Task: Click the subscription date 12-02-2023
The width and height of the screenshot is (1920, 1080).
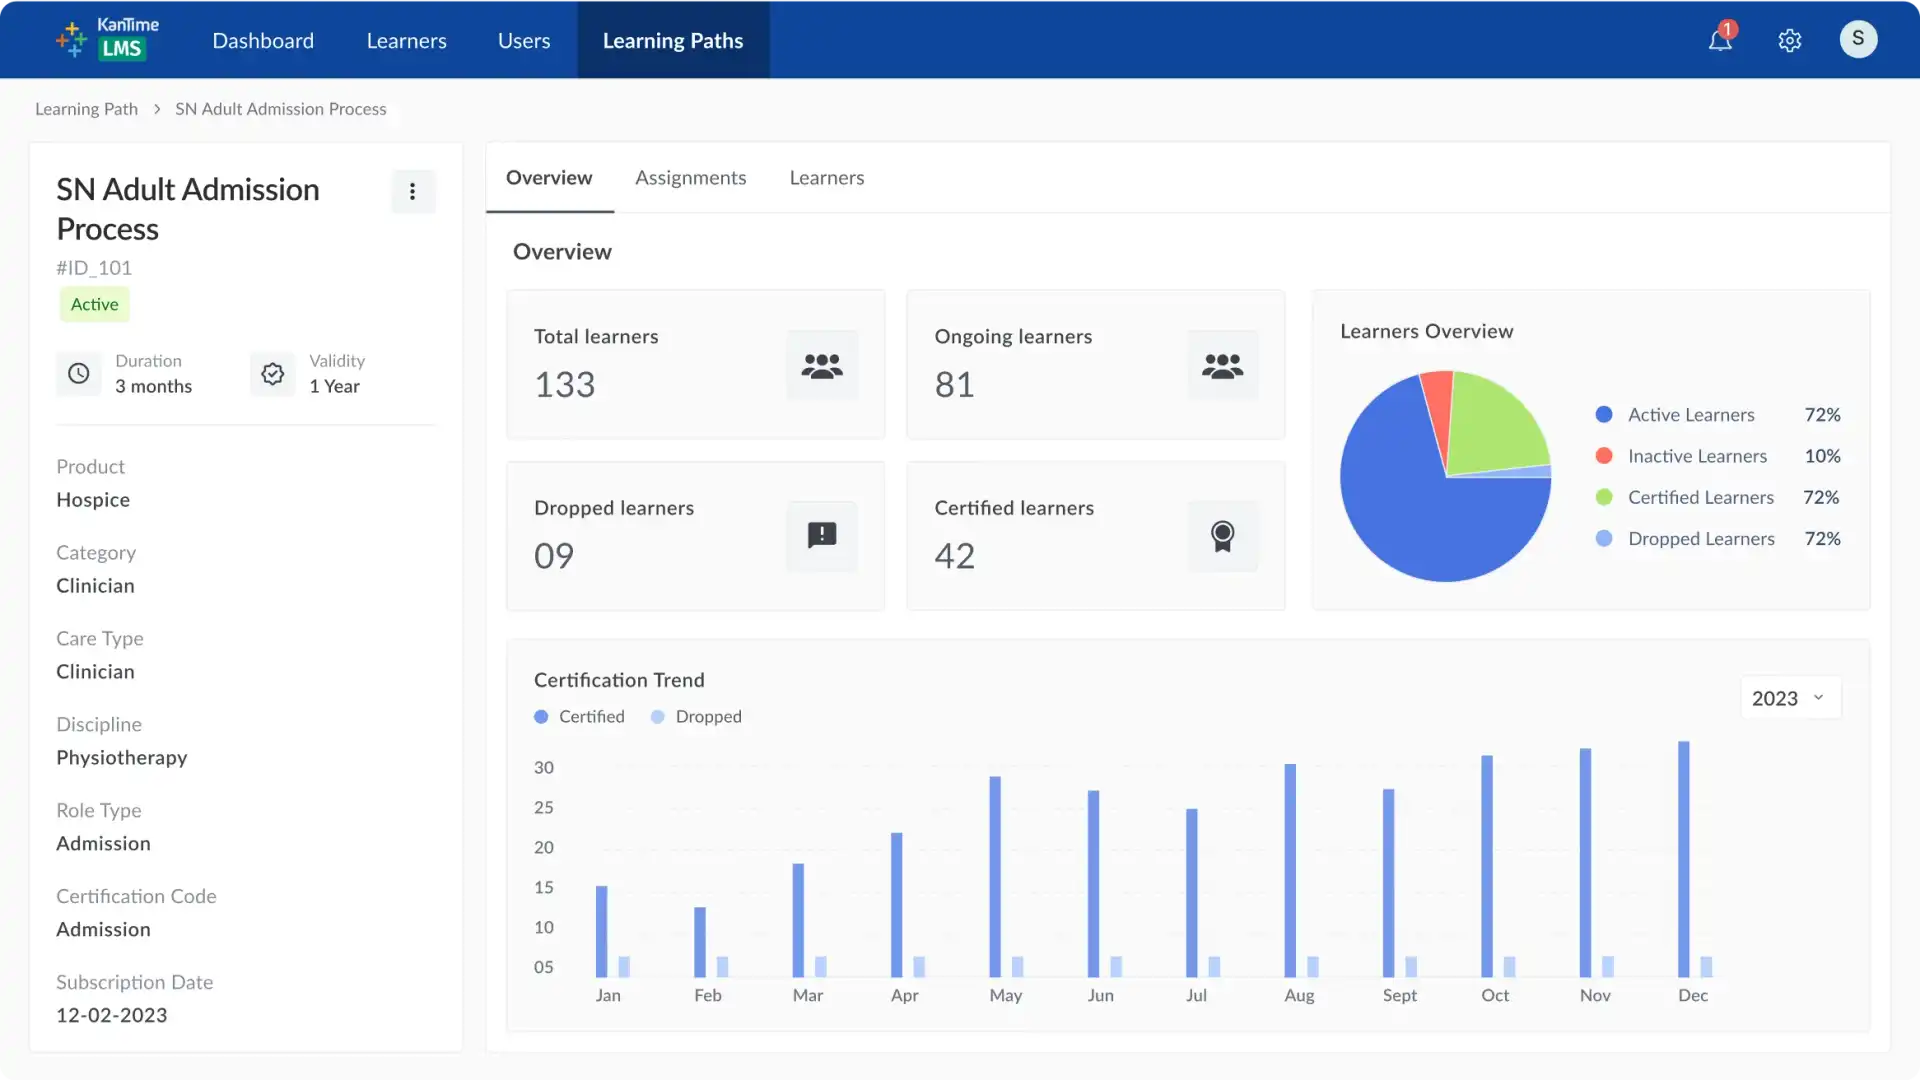Action: point(112,1015)
